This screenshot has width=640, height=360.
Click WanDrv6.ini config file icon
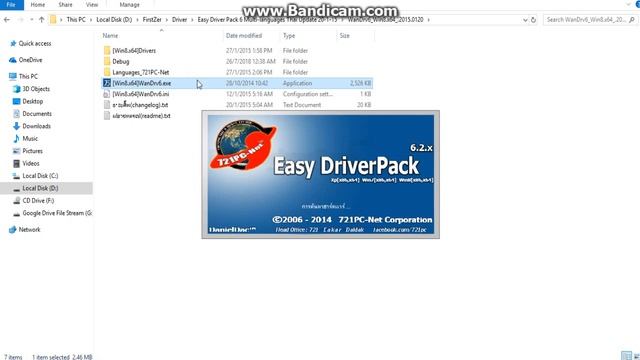point(107,94)
